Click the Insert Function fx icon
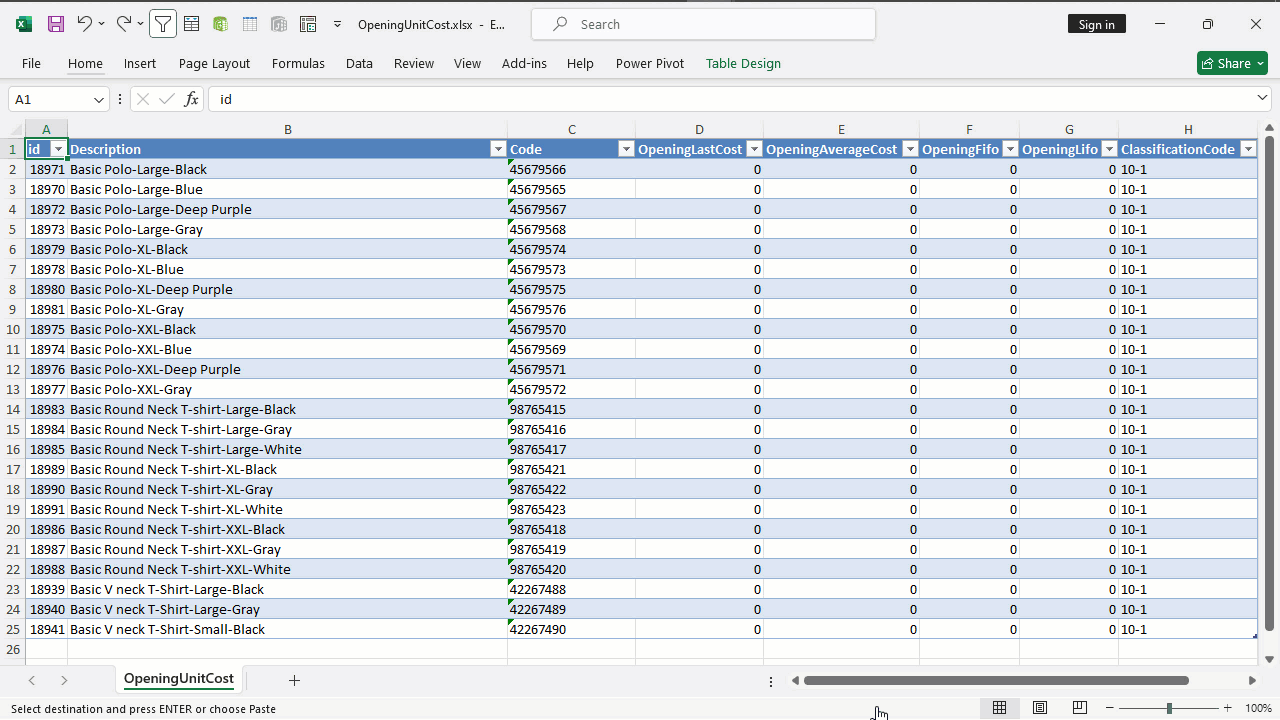This screenshot has height=720, width=1280. point(192,99)
